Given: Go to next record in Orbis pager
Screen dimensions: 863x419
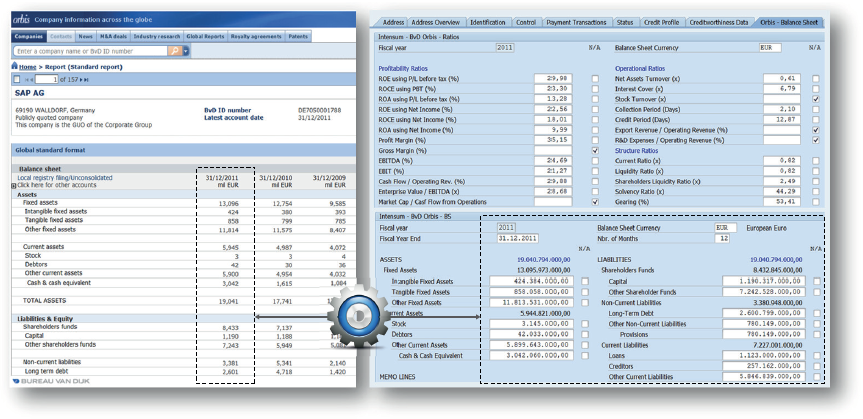Looking at the screenshot, I should pos(81,80).
